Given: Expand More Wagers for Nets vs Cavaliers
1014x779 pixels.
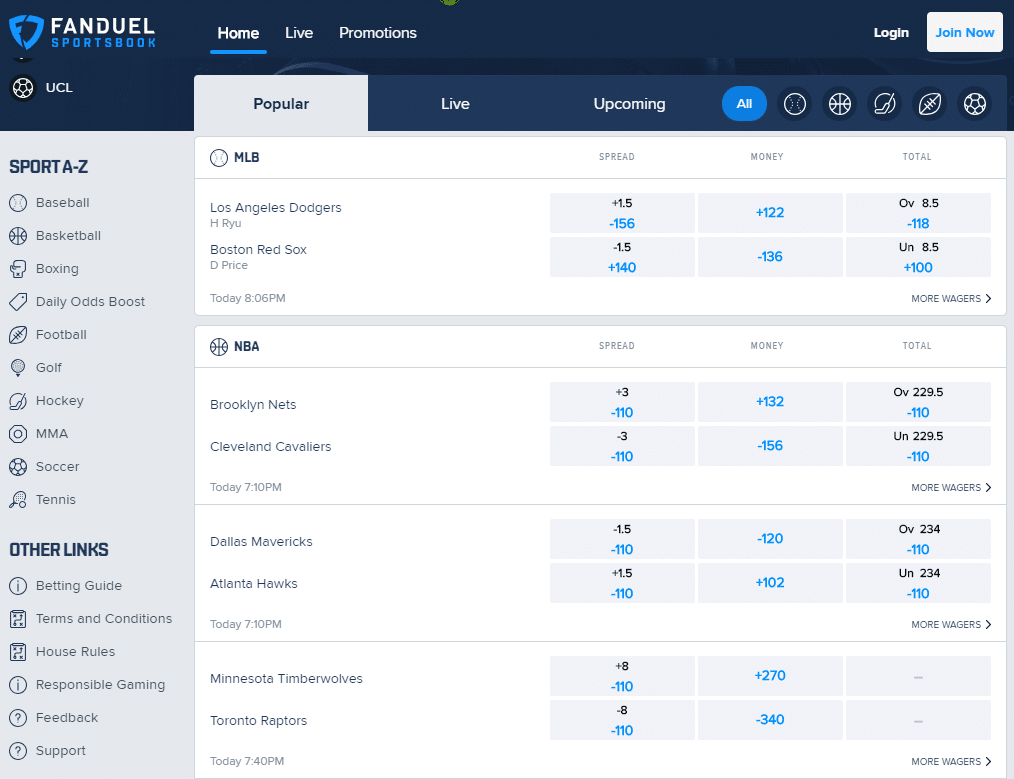Looking at the screenshot, I should (x=951, y=488).
